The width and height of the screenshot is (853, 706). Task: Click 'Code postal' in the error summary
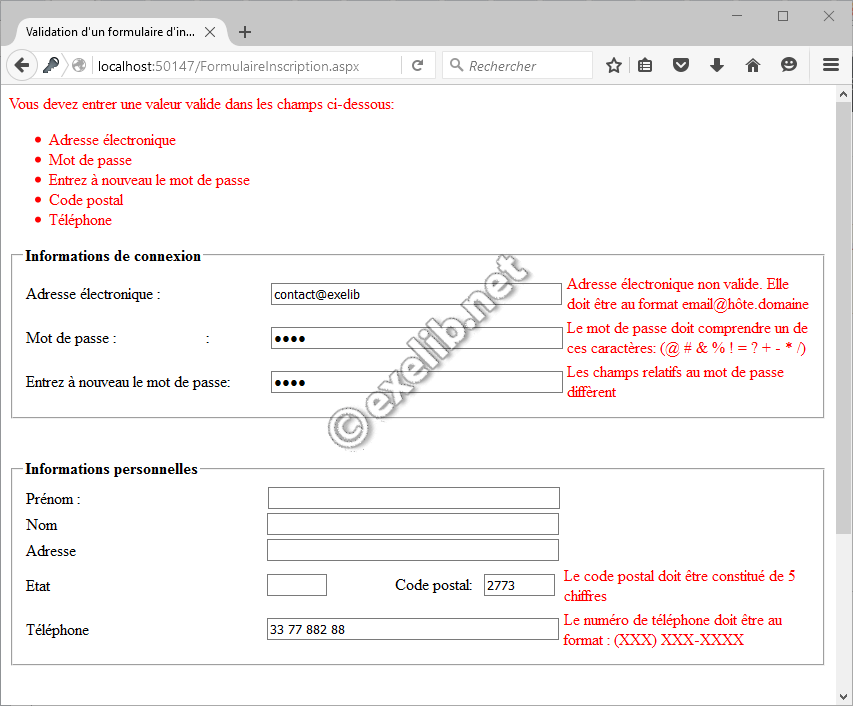pos(86,200)
